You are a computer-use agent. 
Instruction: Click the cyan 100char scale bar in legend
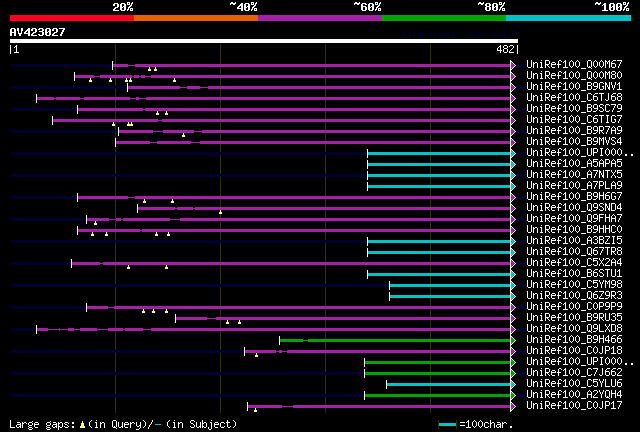(447, 425)
